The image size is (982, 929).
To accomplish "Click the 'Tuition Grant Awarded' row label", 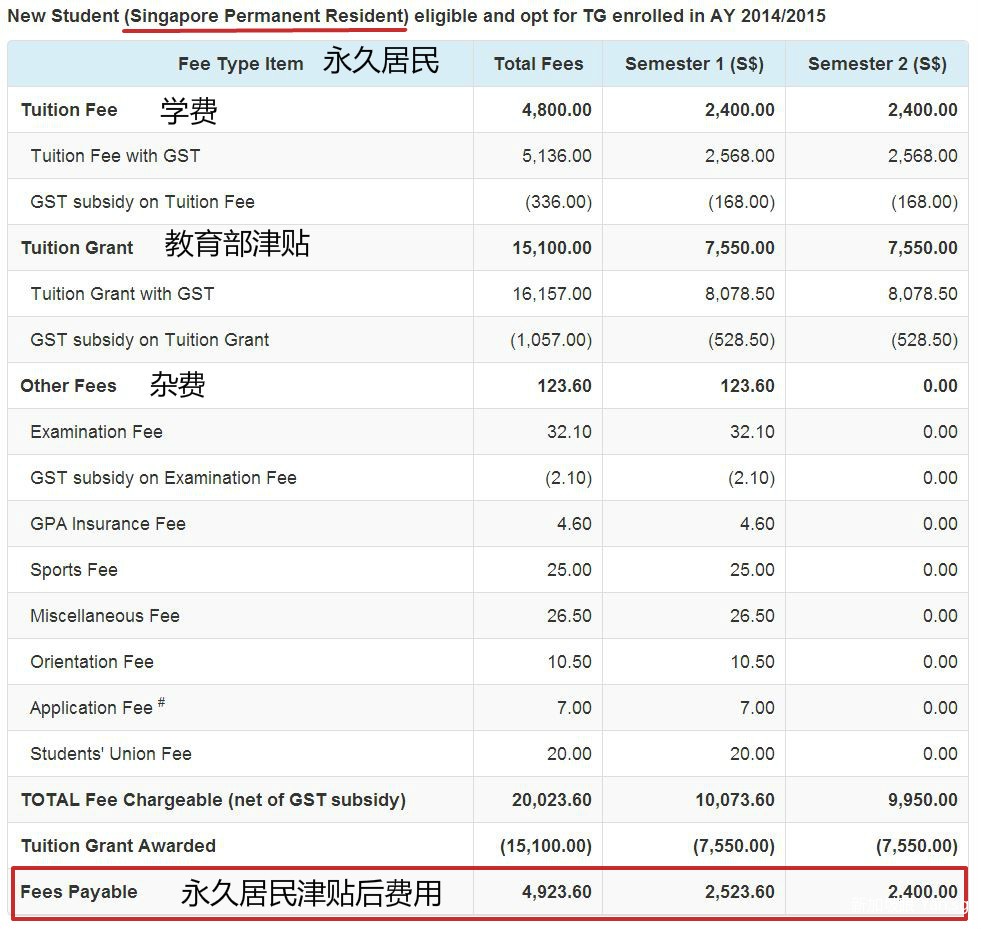I will pos(118,846).
